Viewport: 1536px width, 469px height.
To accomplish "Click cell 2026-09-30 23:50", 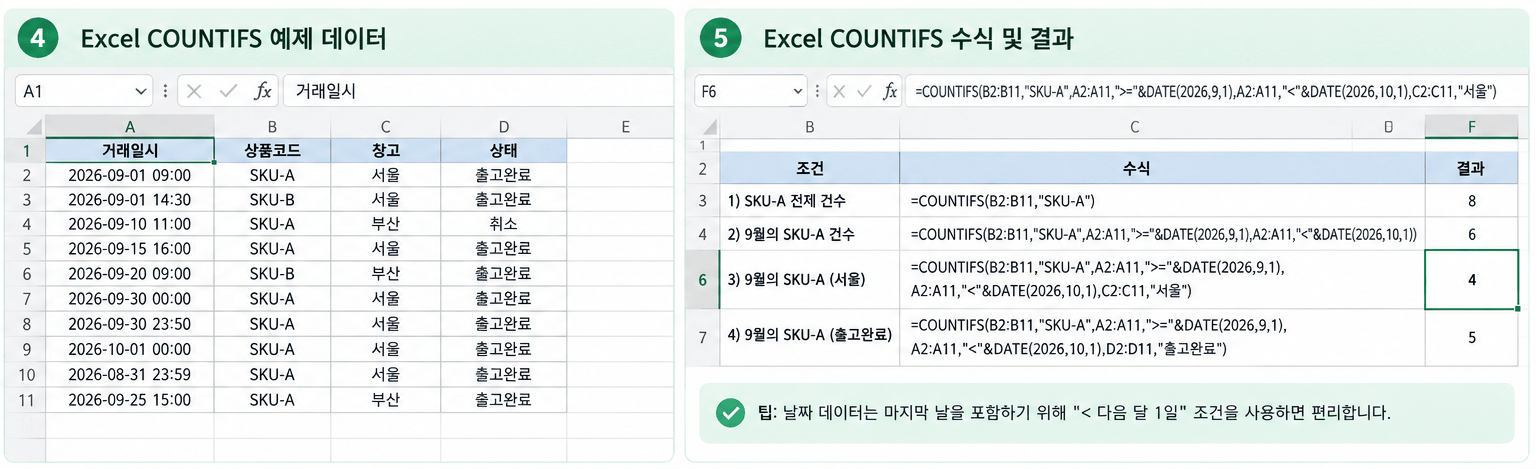I will (130, 324).
